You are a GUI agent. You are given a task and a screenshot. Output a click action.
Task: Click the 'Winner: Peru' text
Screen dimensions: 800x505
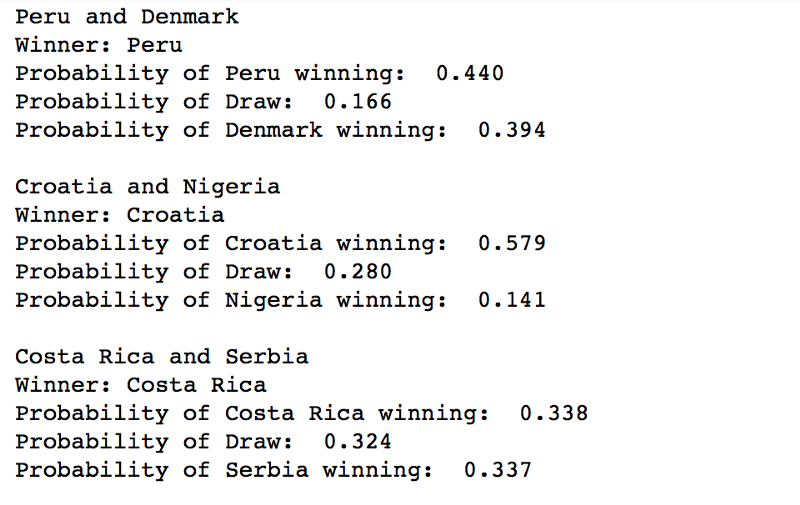click(98, 45)
